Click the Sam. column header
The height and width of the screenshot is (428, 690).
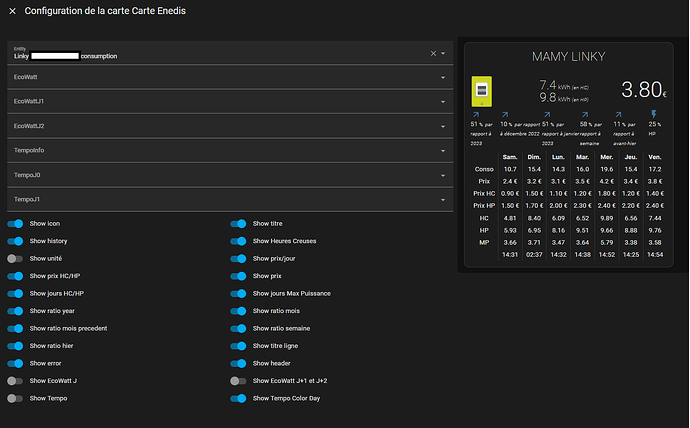(510, 157)
